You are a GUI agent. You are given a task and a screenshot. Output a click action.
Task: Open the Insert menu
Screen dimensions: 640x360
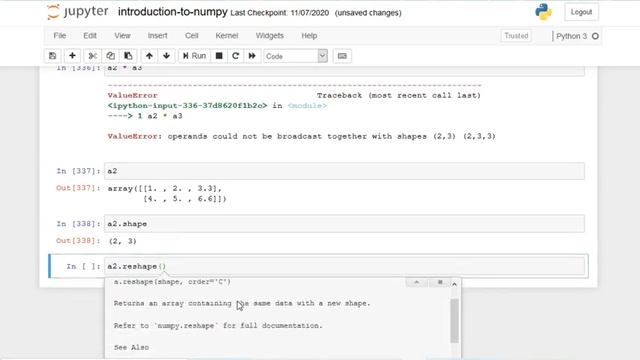[158, 36]
